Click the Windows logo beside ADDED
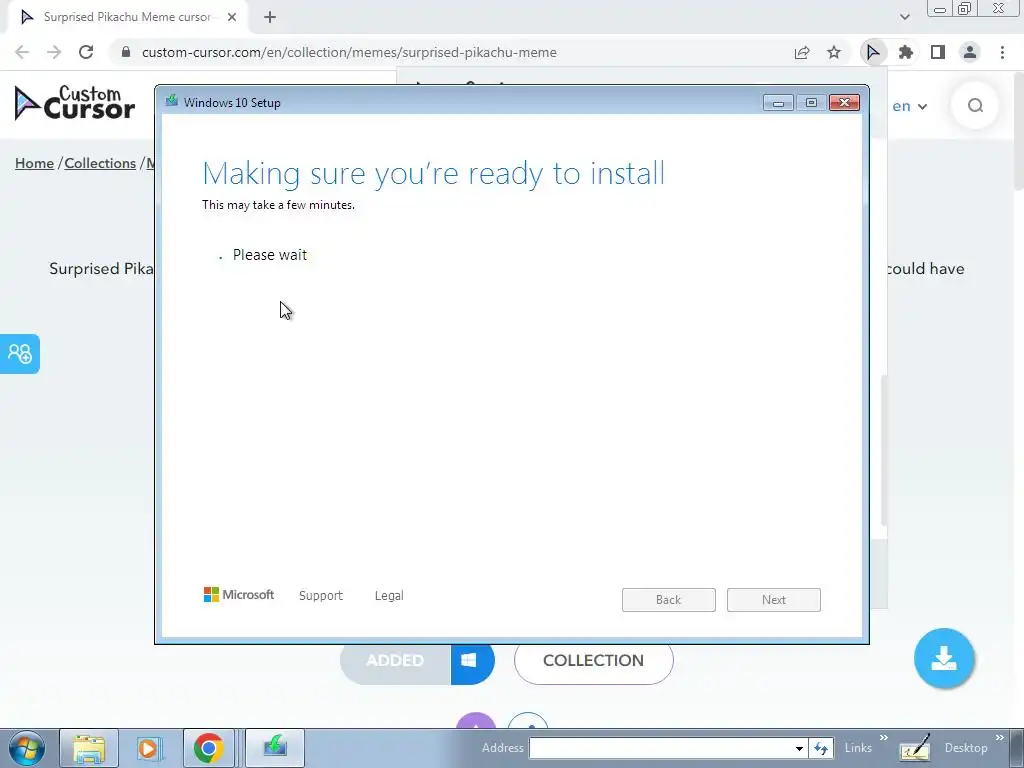This screenshot has height=768, width=1024. [469, 661]
